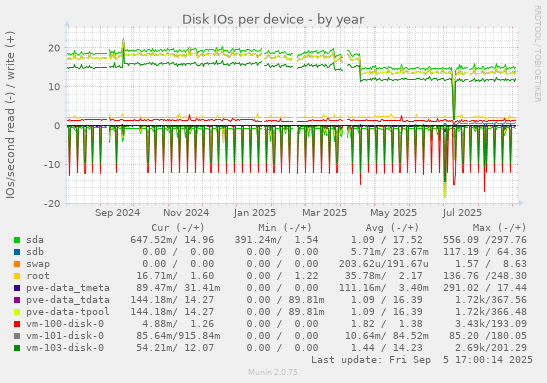
Task: Click the blue sdb legend swatch
Action: coord(17,252)
